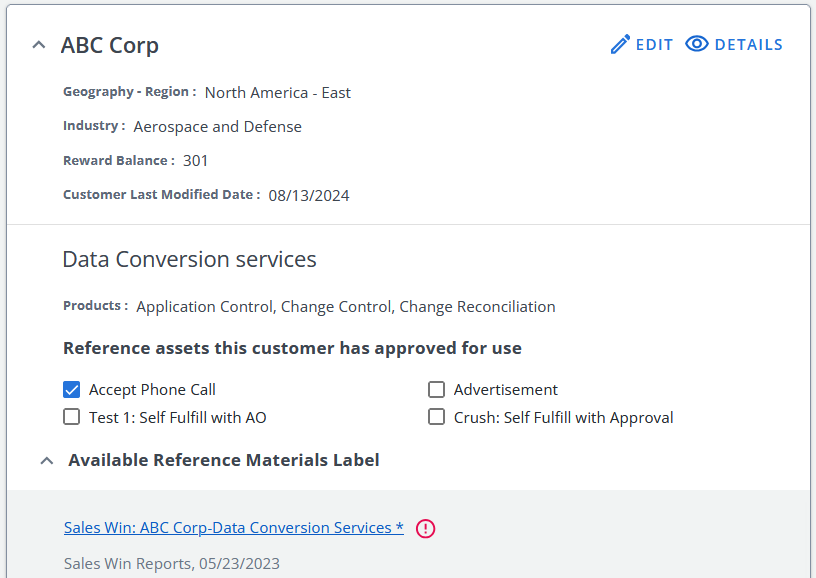This screenshot has height=578, width=816.
Task: Enable the Advertisement checkbox
Action: (x=436, y=389)
